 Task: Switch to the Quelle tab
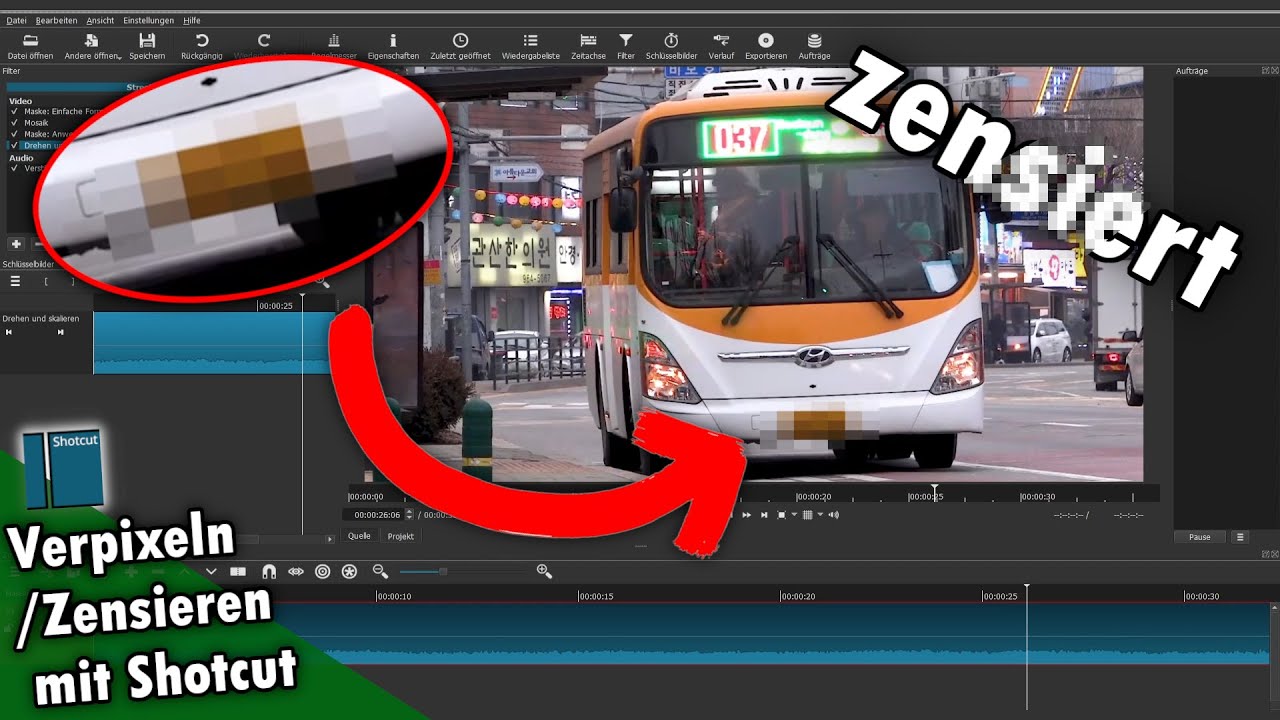[359, 536]
